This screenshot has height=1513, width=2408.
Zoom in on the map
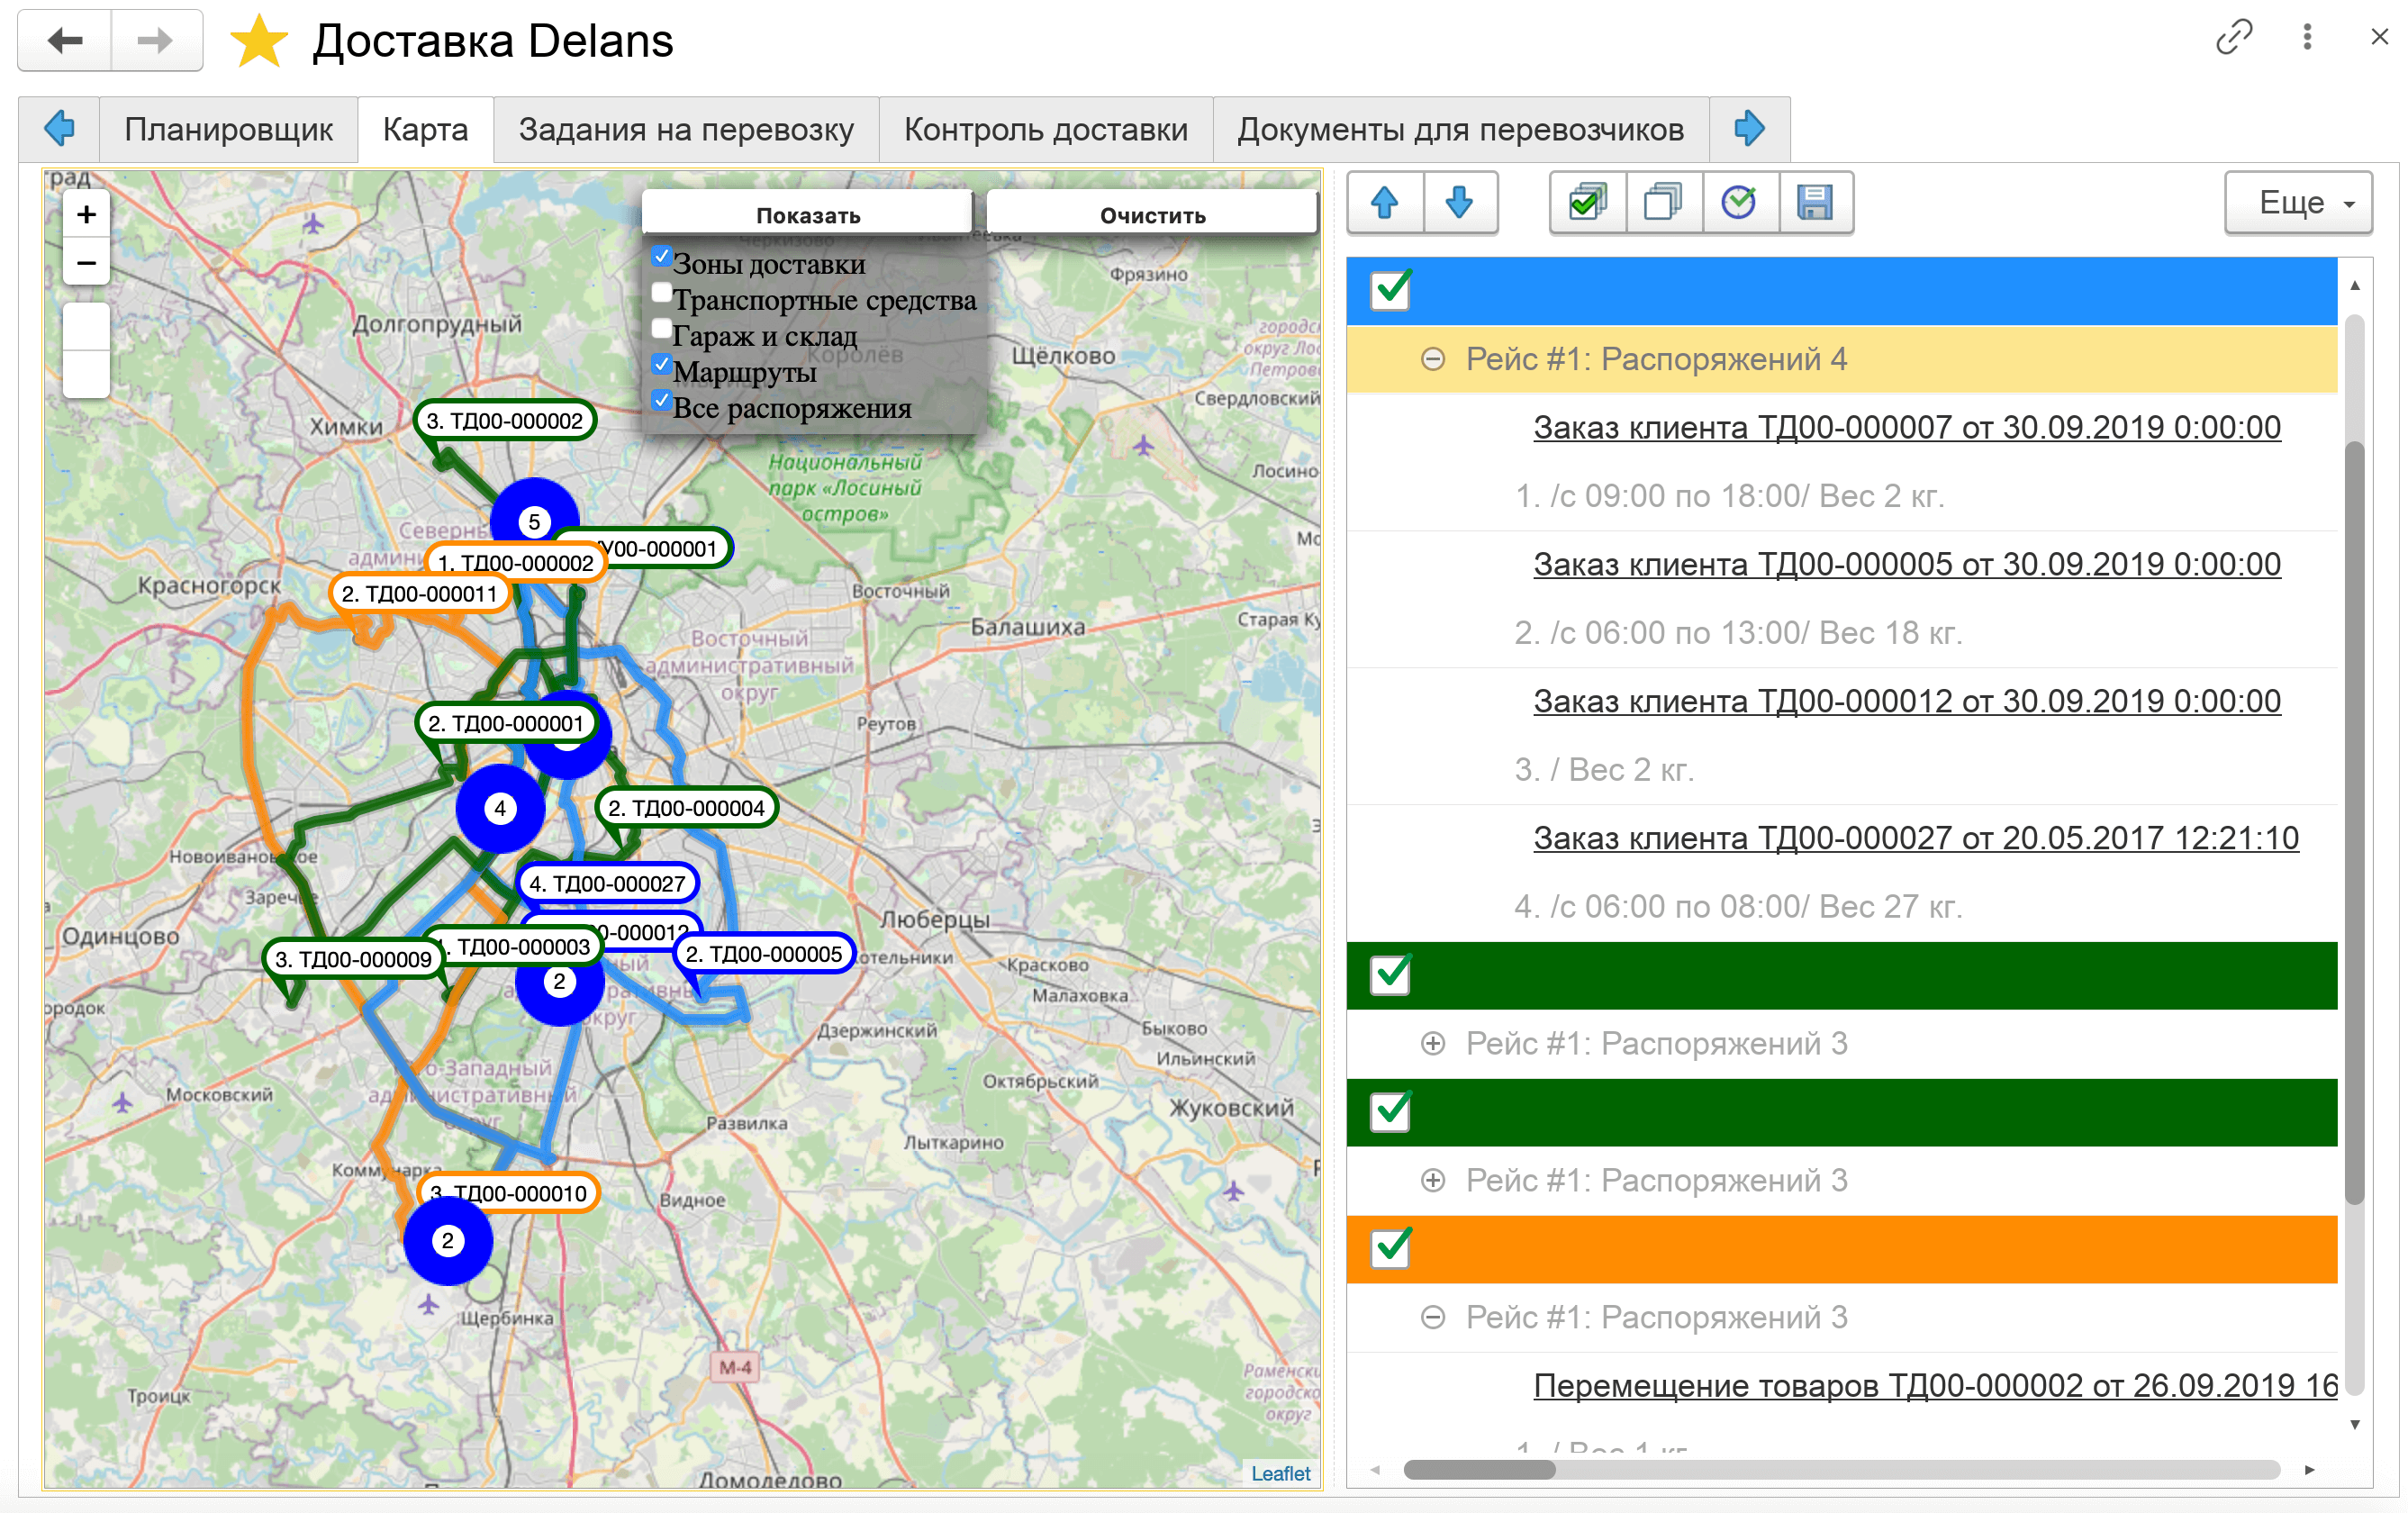(x=87, y=214)
